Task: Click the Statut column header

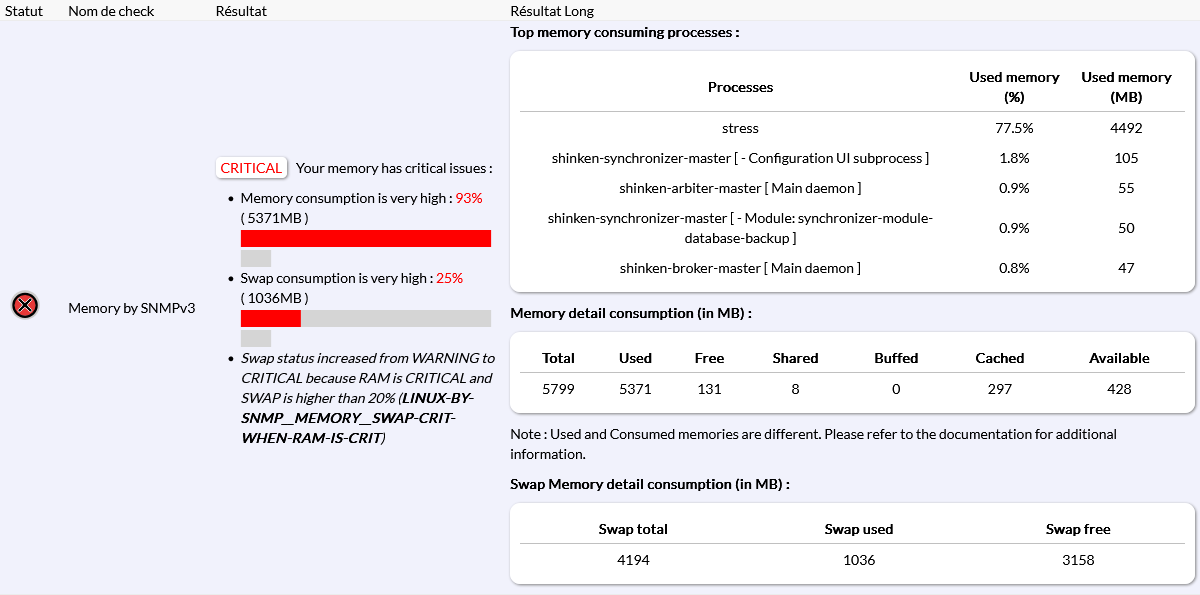Action: [24, 11]
